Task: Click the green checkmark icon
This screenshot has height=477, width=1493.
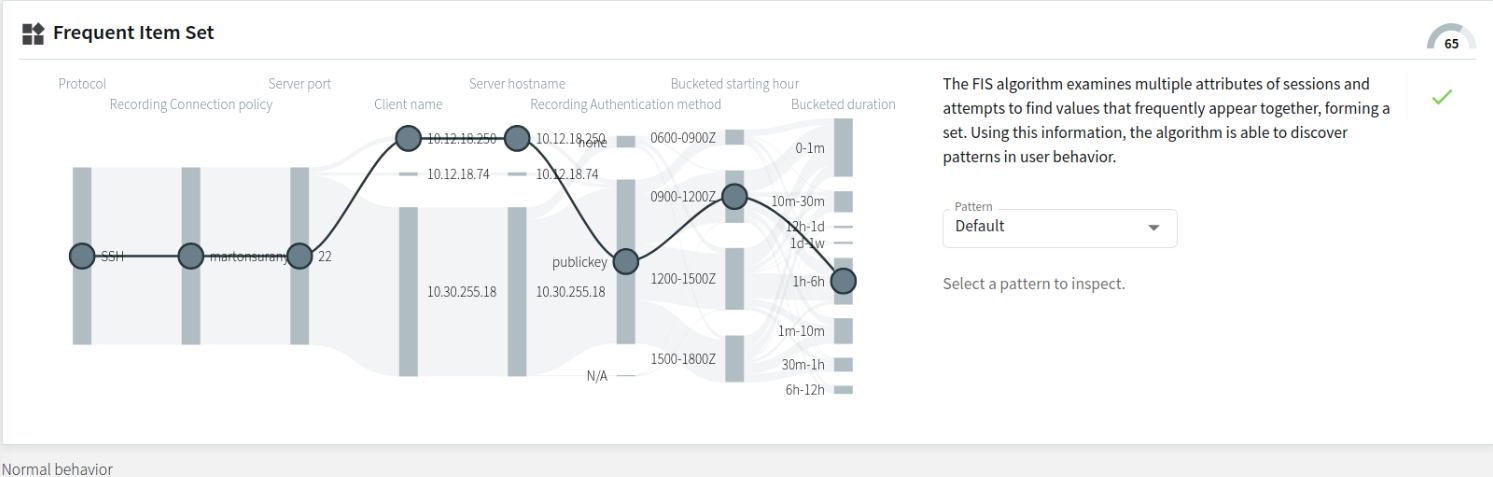Action: [1441, 97]
